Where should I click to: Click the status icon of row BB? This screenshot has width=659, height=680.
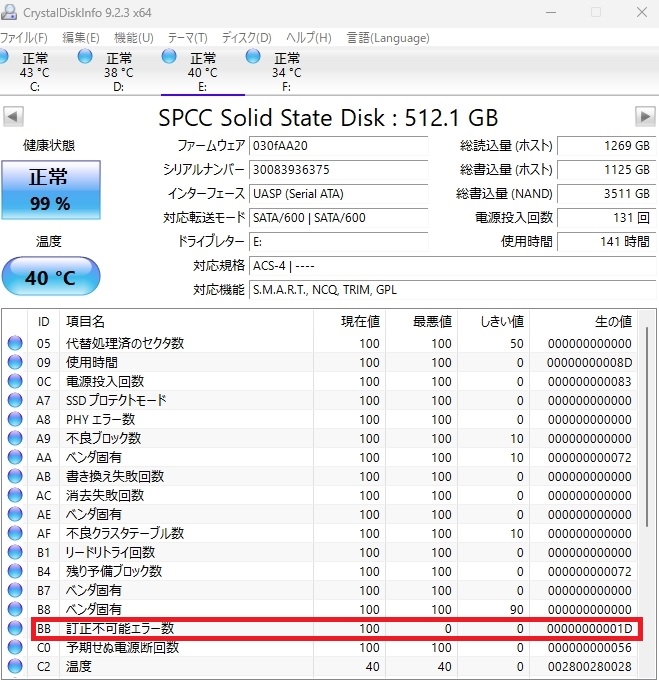click(x=15, y=628)
